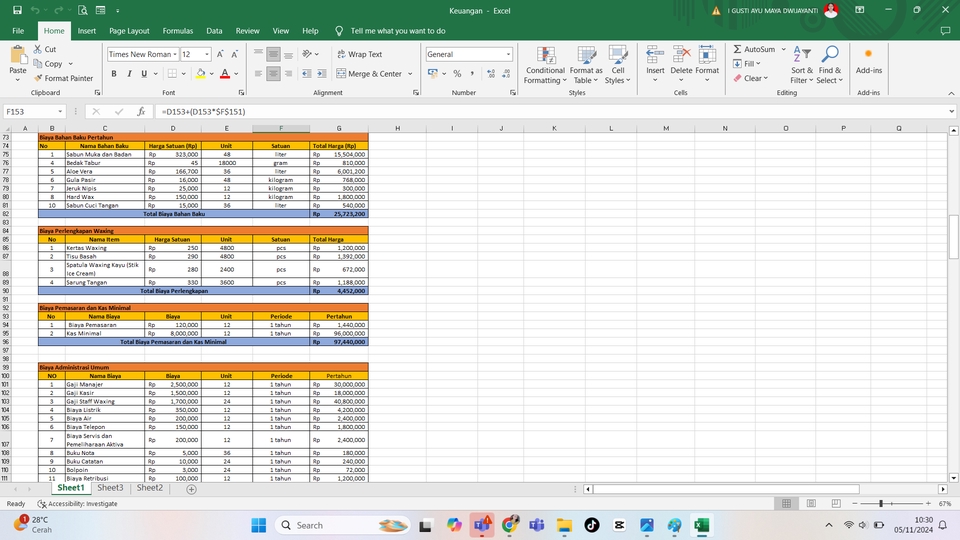Click the Increase Indent icon
This screenshot has width=960, height=540.
[x=322, y=73]
